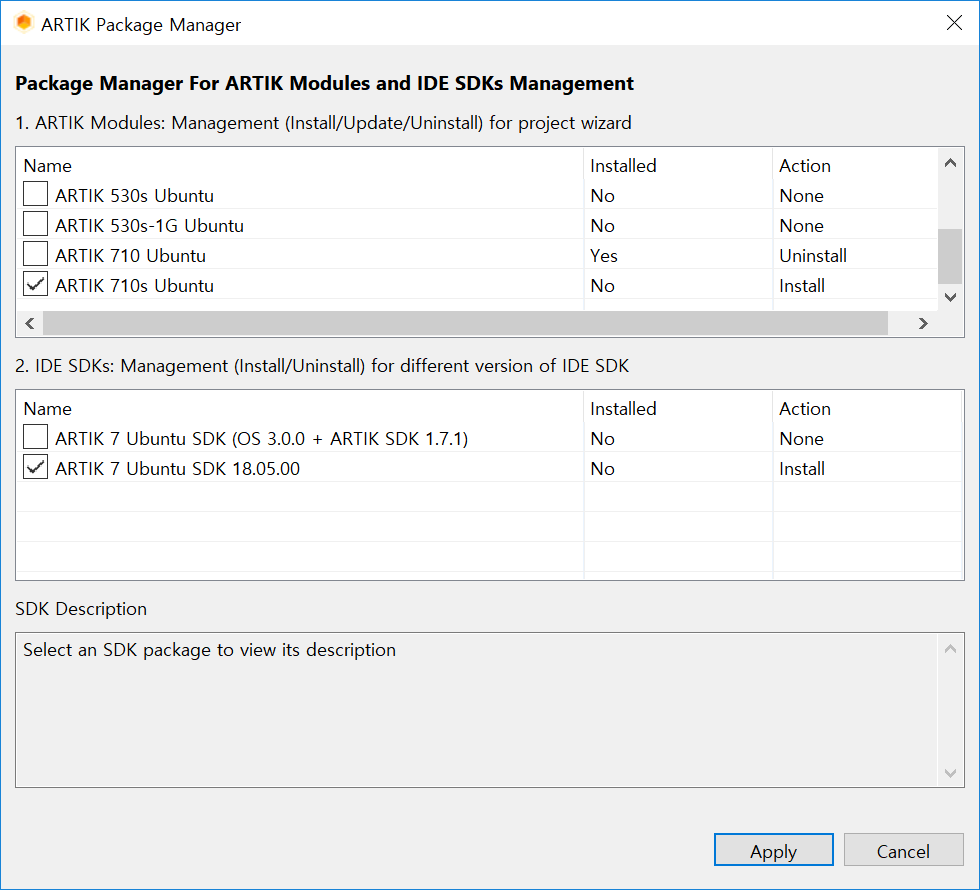This screenshot has width=980, height=890.
Task: Click SDK Description scroll down arrow
Action: pos(951,773)
